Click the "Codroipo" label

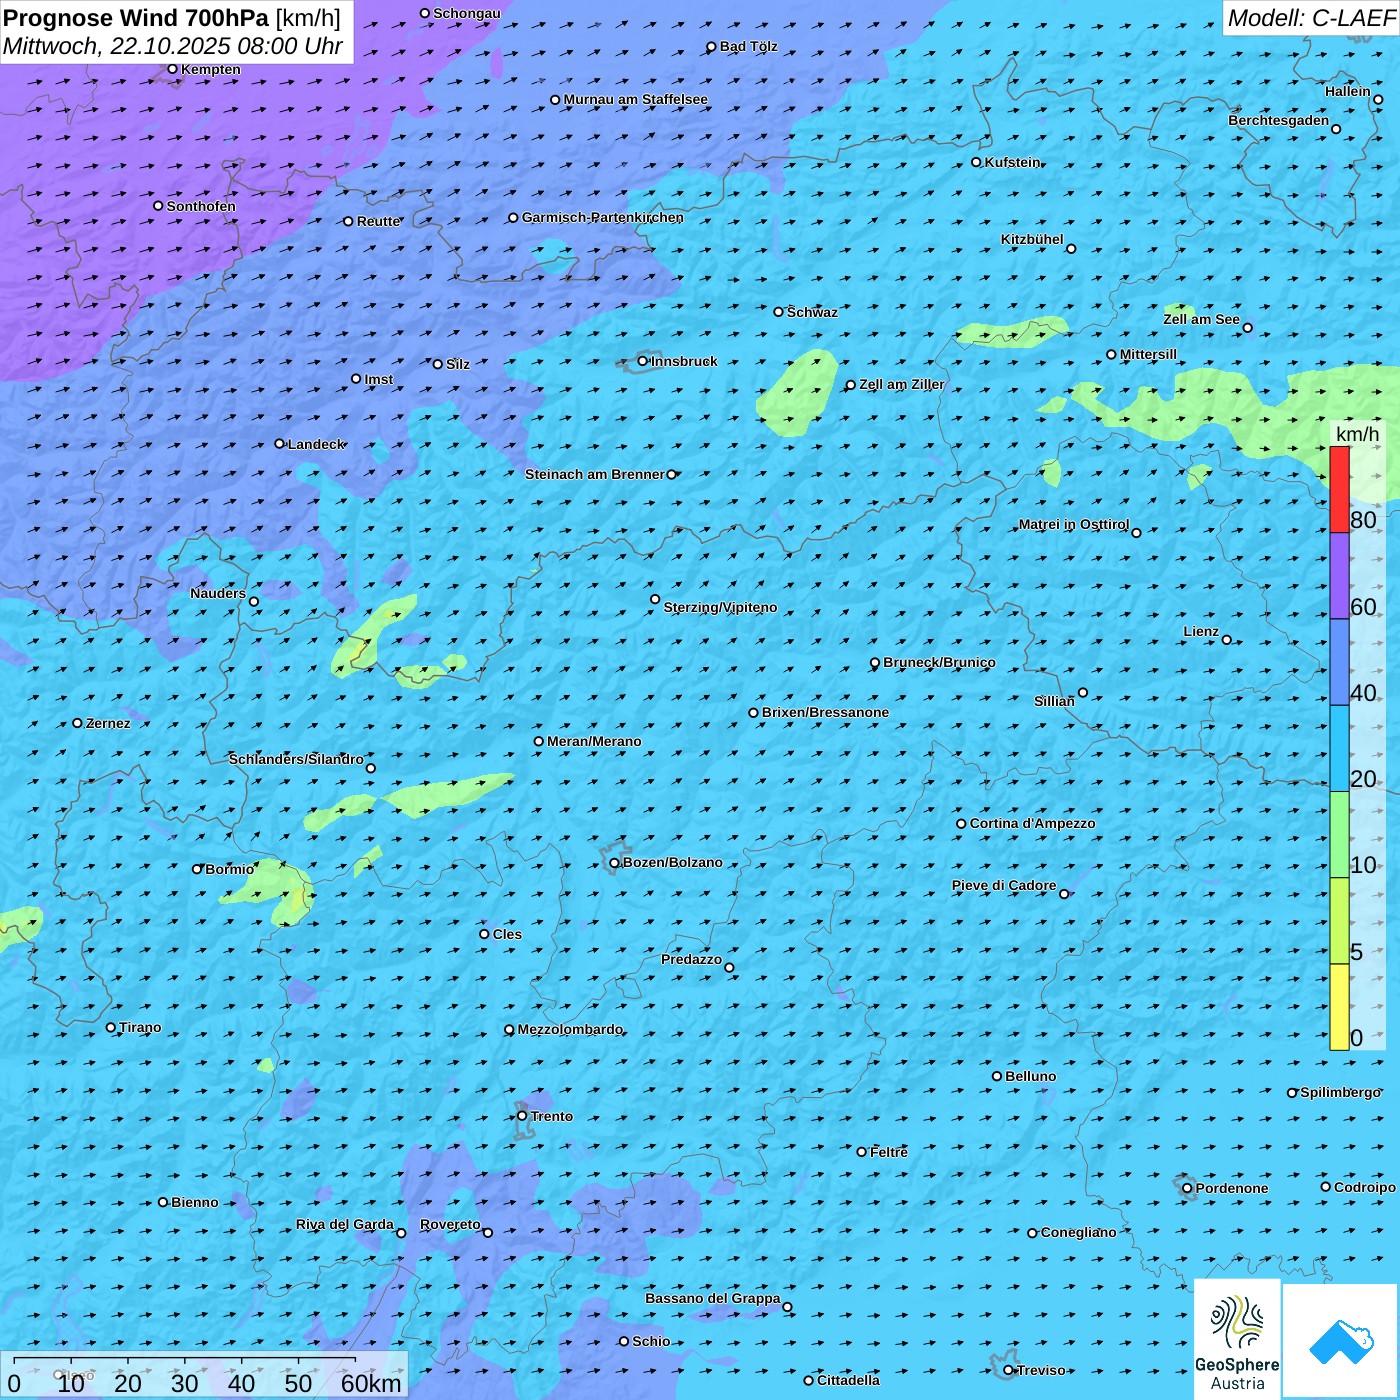[x=1365, y=1187]
